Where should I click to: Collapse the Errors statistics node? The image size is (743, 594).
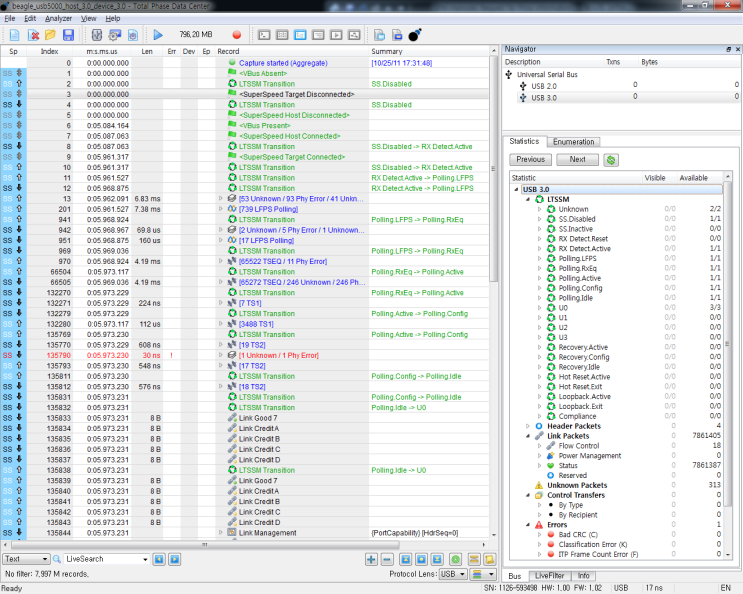527,525
